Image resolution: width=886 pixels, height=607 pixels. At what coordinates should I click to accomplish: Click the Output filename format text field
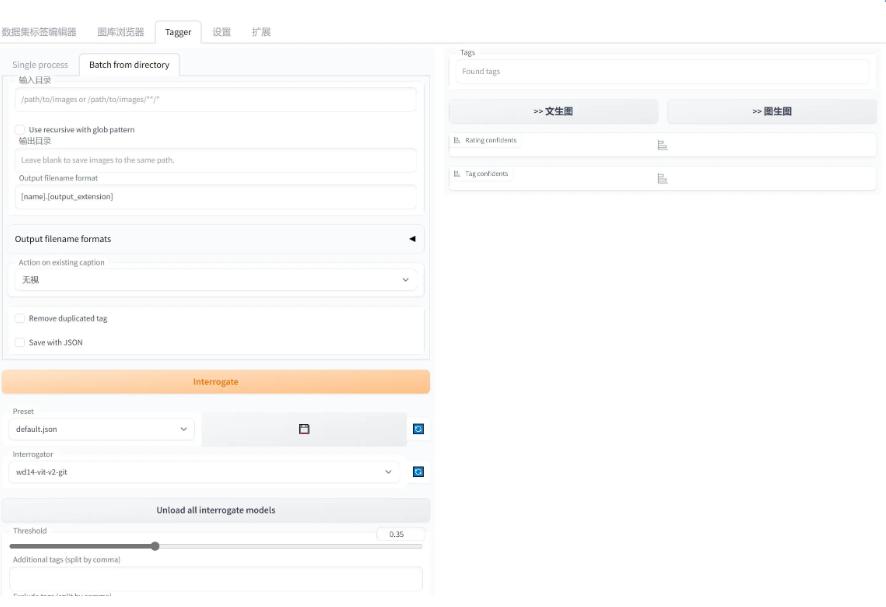click(215, 197)
